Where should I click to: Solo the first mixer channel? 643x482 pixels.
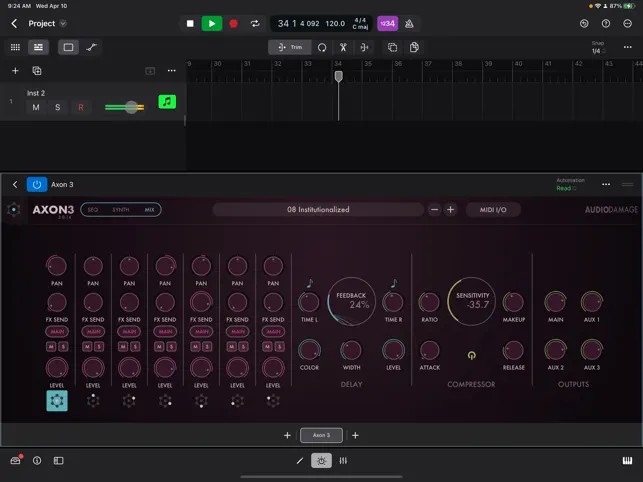pyautogui.click(x=63, y=347)
